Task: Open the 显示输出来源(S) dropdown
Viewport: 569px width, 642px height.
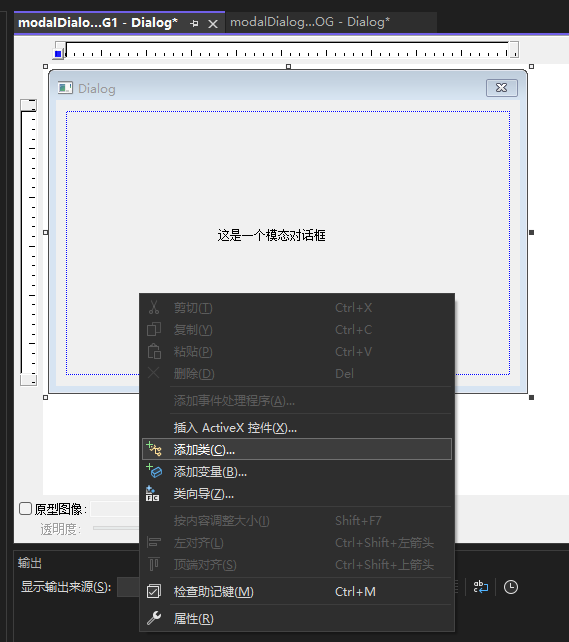Action: [129, 587]
